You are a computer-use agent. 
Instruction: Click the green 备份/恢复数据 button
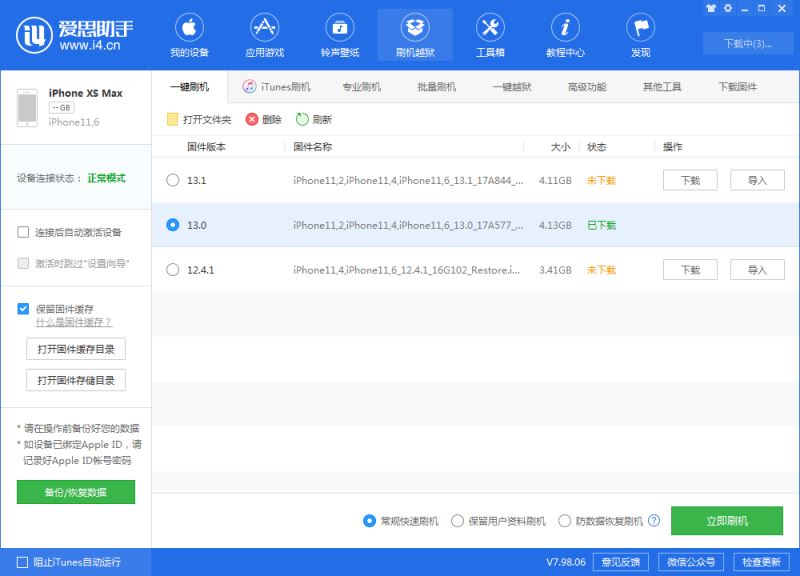[x=76, y=492]
